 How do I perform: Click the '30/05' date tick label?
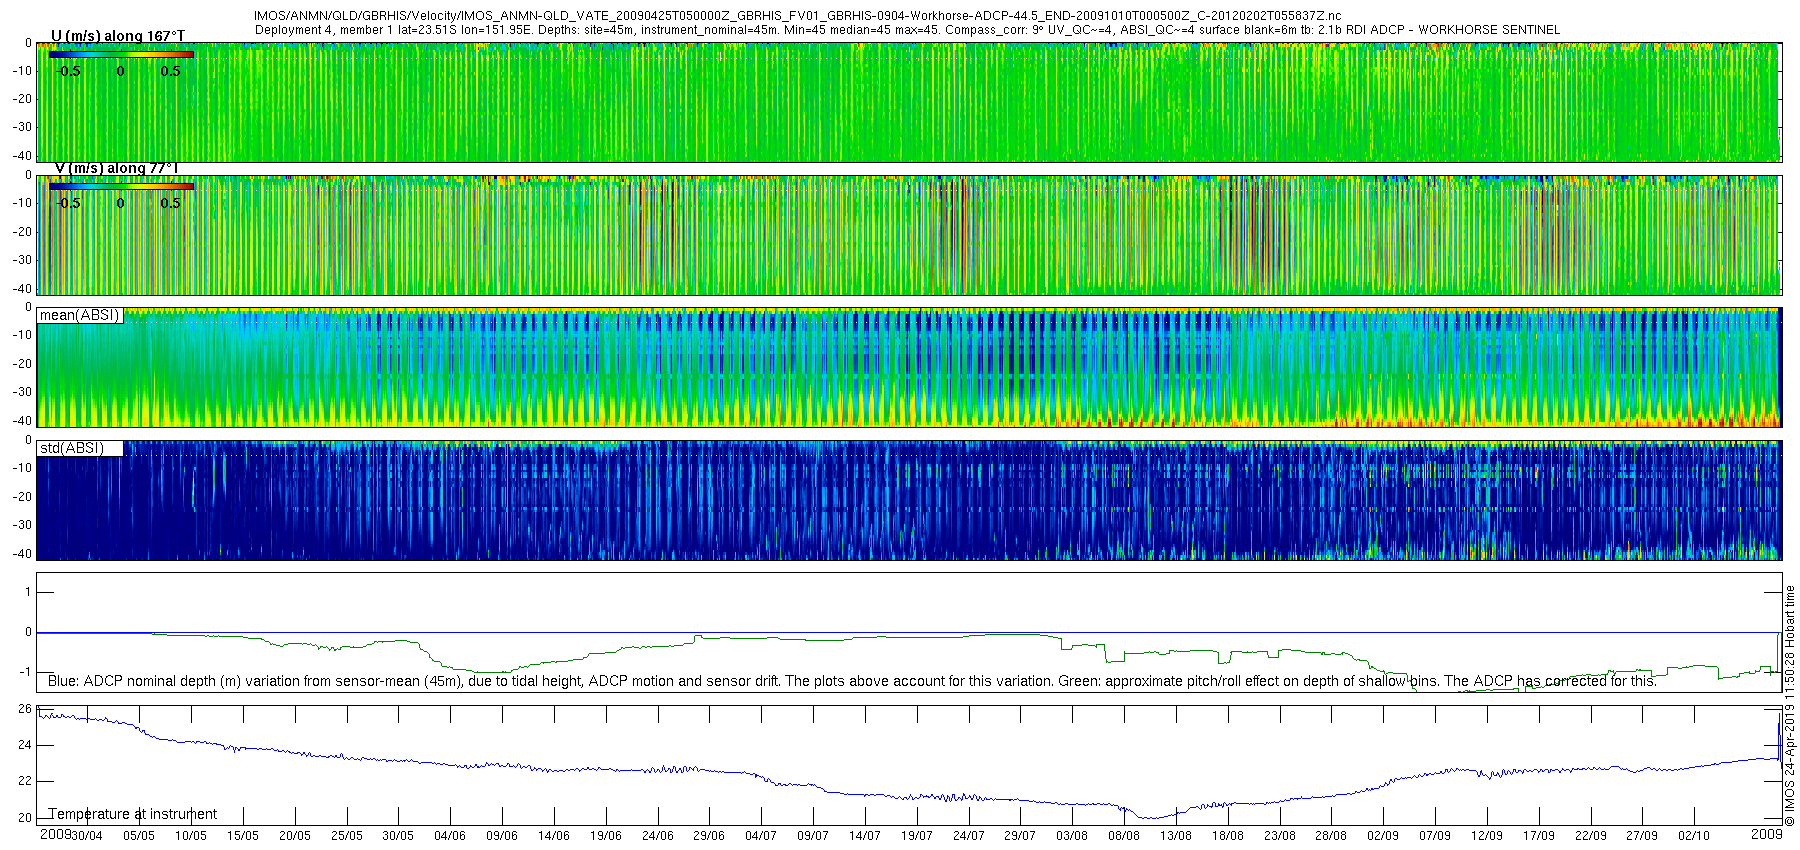pyautogui.click(x=398, y=836)
